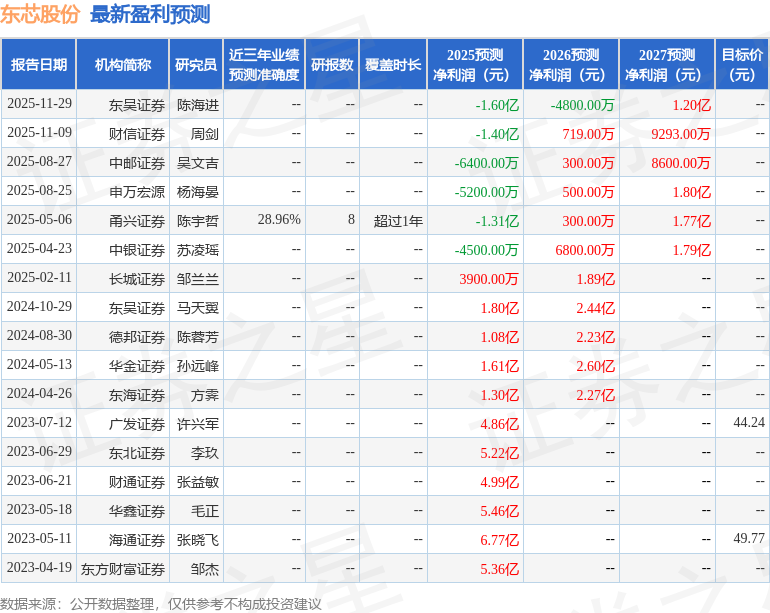Click the date 2025-11-29 cell
770x613 pixels.
(39, 104)
